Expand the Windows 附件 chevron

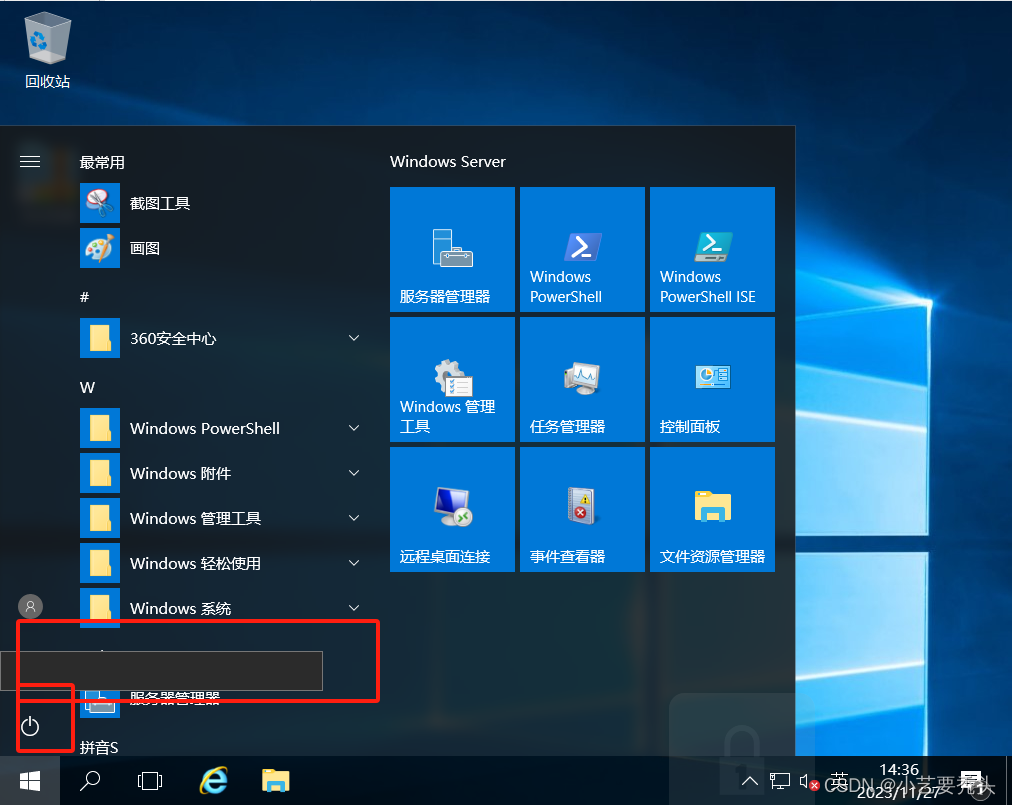point(354,473)
